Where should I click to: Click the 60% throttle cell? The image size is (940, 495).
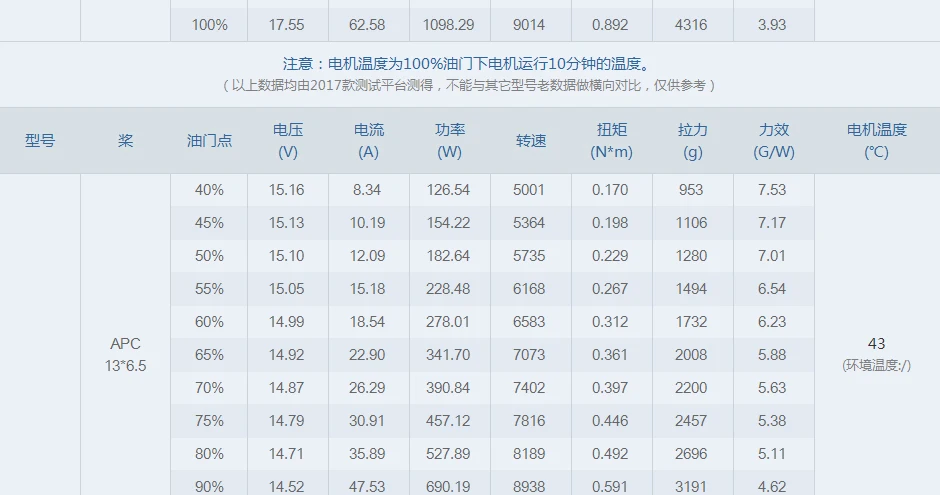[x=209, y=322]
